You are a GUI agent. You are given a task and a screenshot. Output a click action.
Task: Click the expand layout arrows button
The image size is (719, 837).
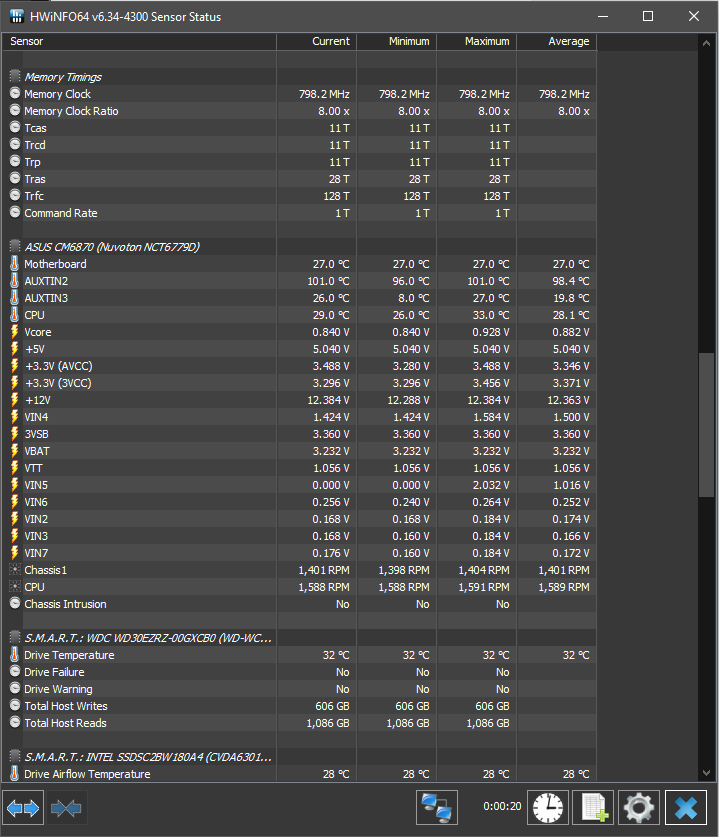(x=23, y=808)
